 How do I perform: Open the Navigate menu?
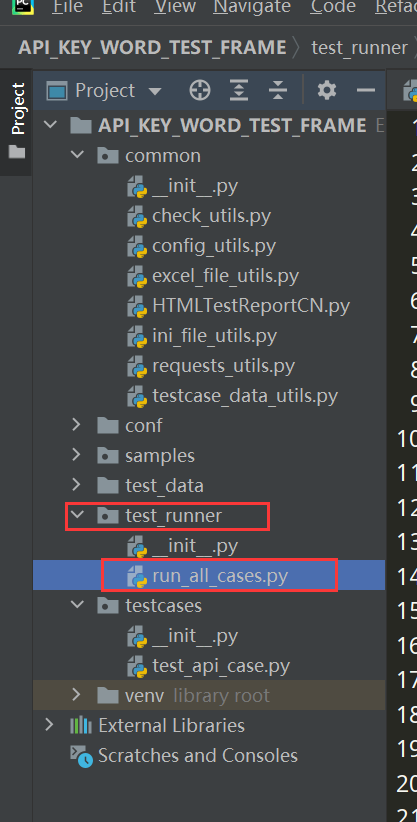(253, 7)
